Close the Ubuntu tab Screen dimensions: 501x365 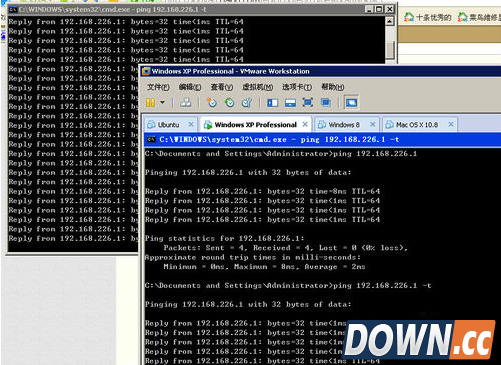pyautogui.click(x=191, y=124)
